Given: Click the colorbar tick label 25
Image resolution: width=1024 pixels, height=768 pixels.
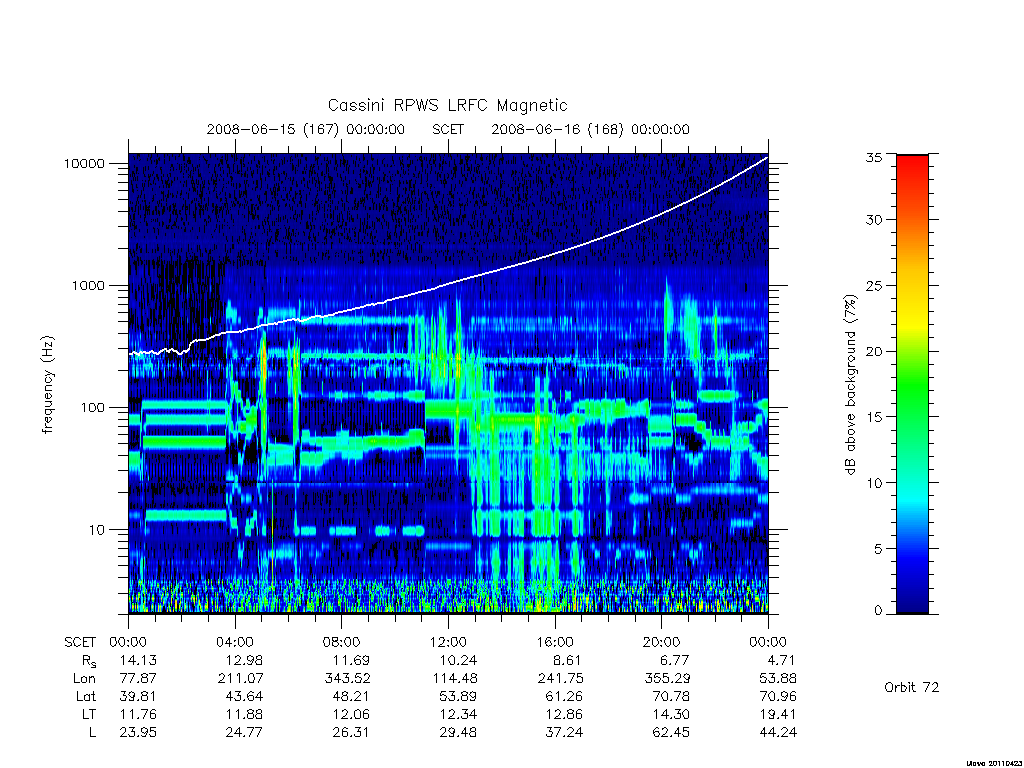Looking at the screenshot, I should (873, 285).
